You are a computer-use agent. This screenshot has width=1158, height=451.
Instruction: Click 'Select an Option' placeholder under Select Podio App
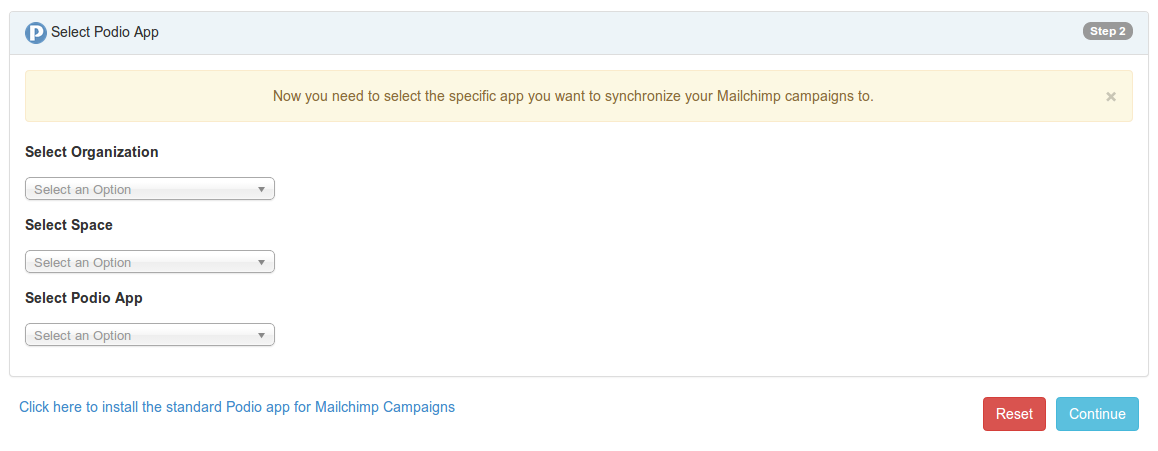tap(83, 336)
